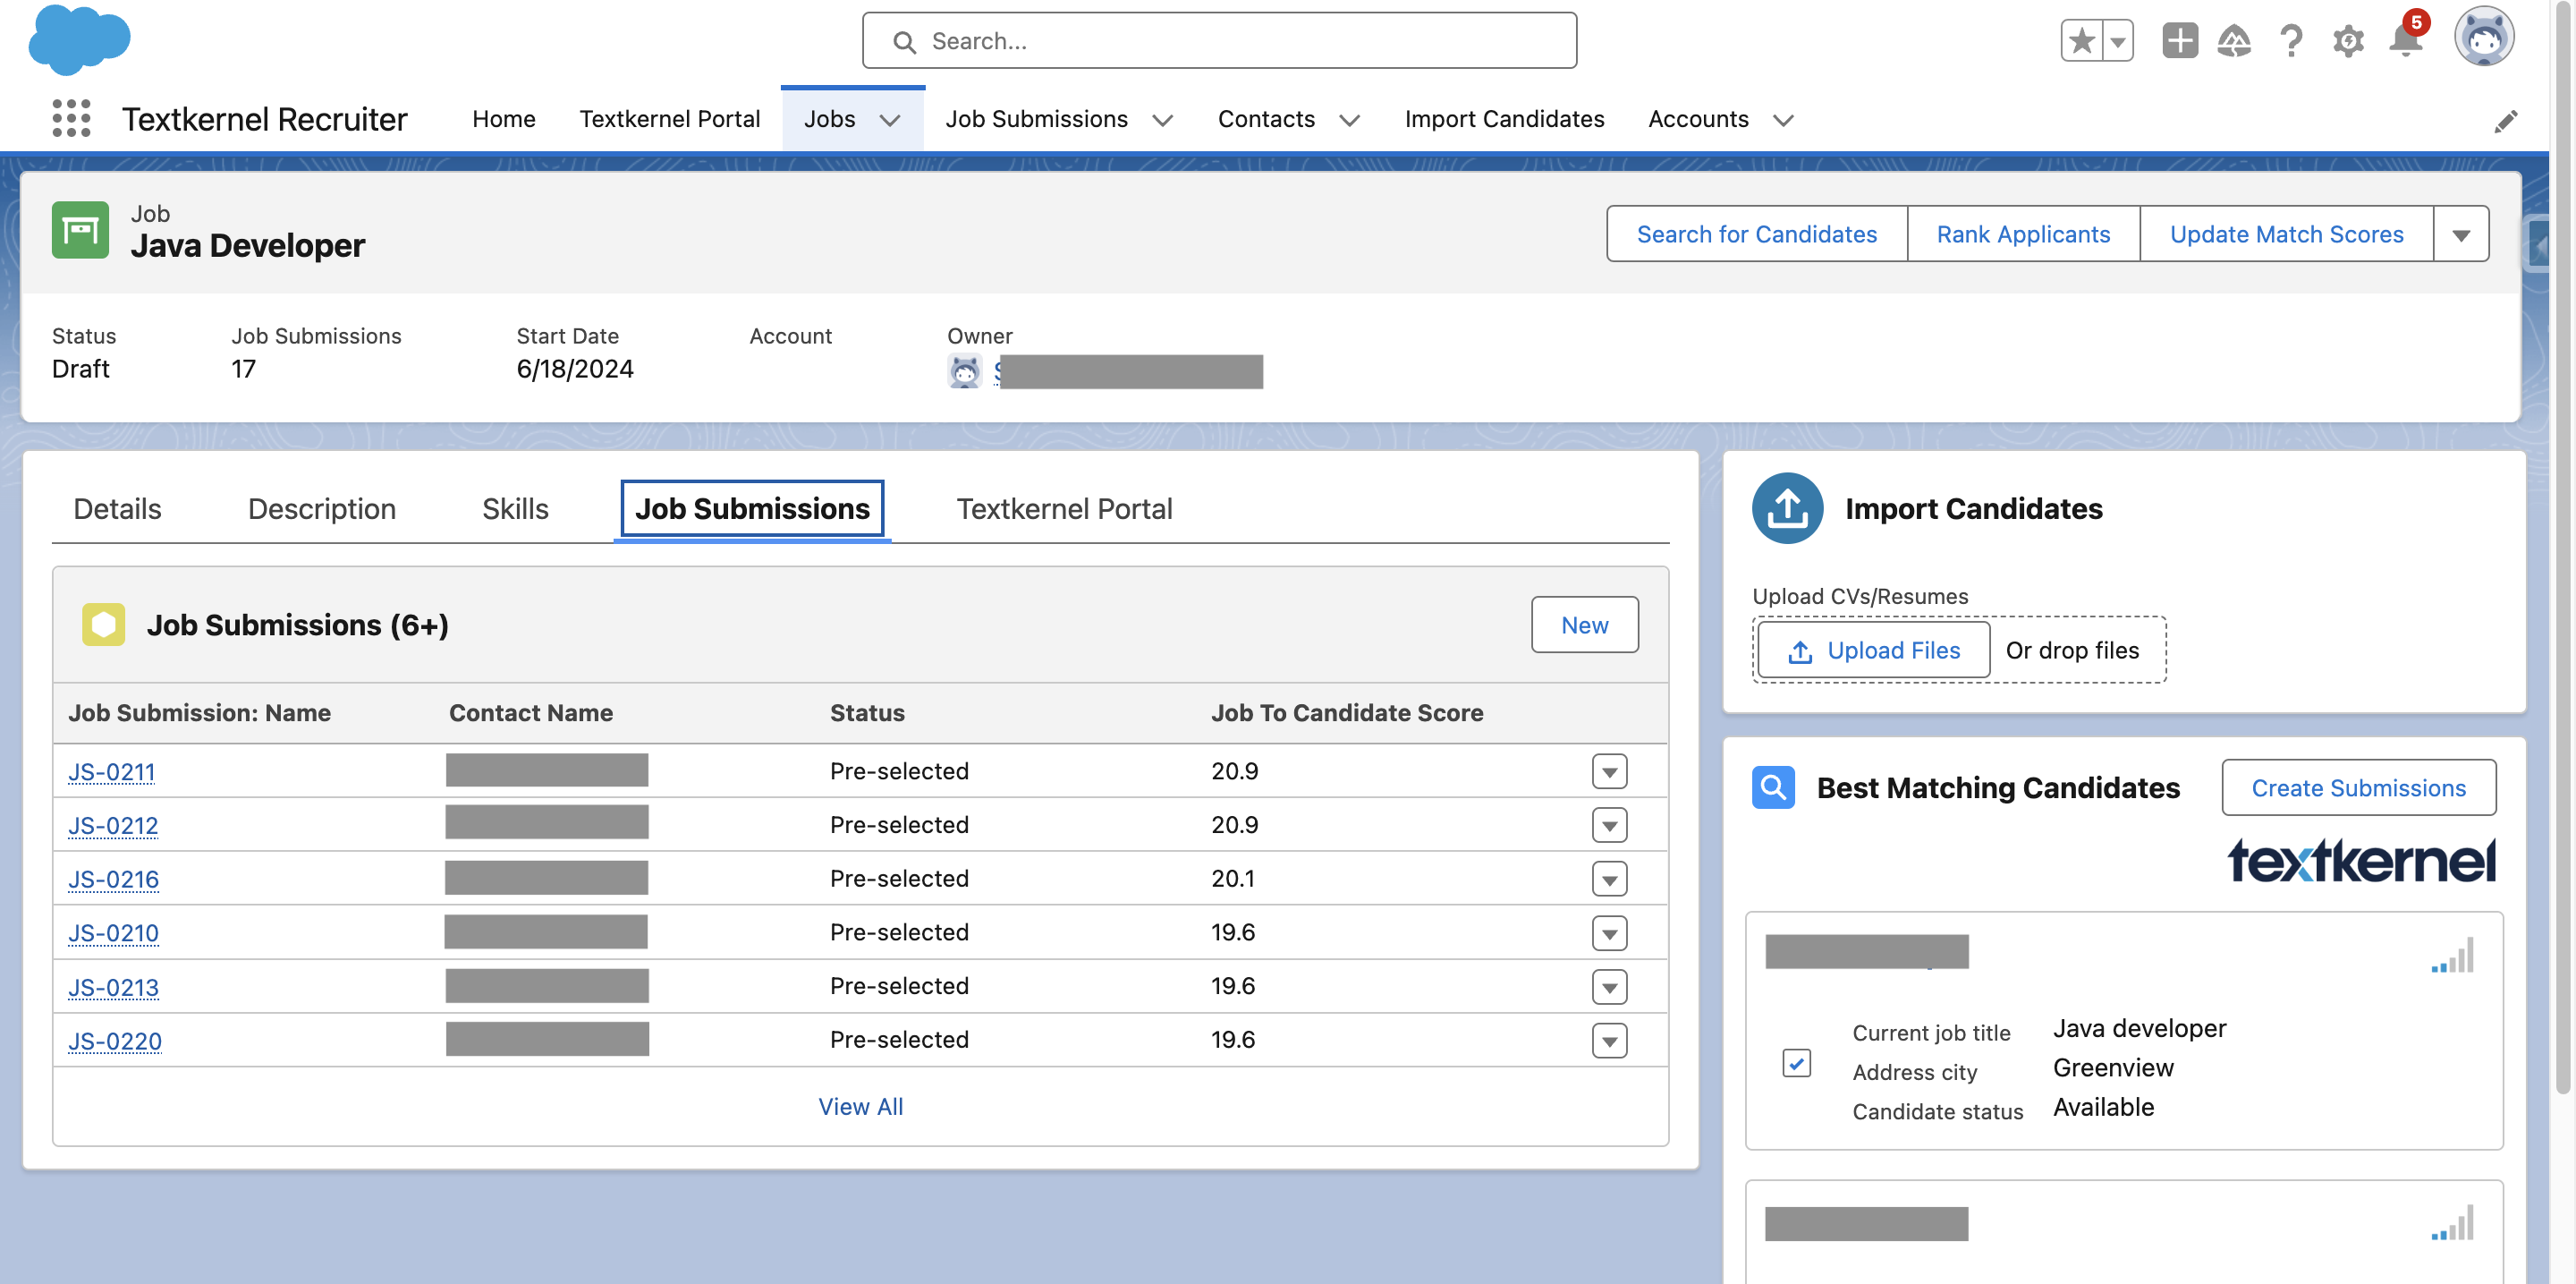Screen dimensions: 2576x1284
Task: Add page to Favorites star
Action: pyautogui.click(x=2082, y=41)
